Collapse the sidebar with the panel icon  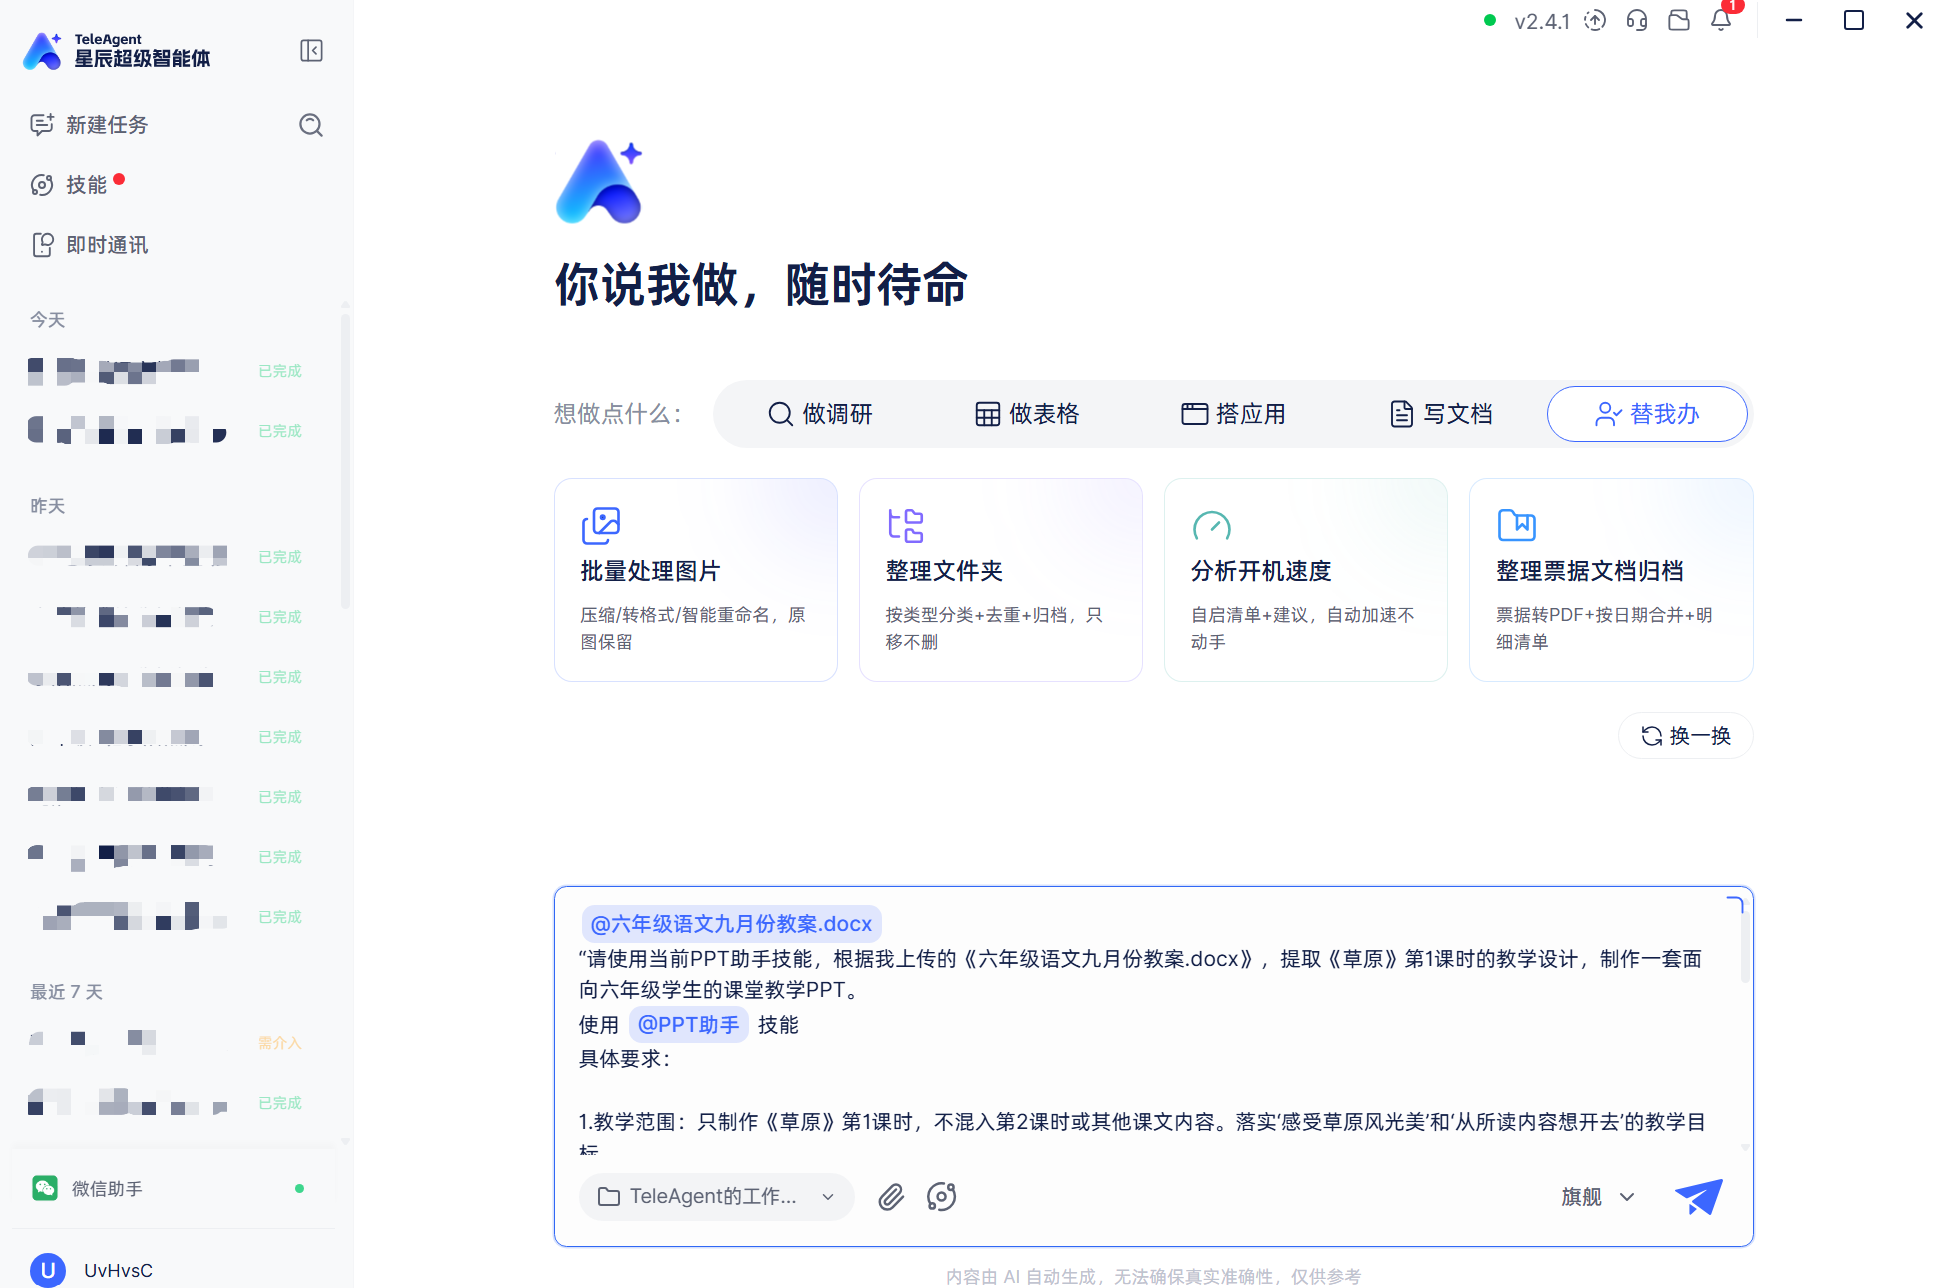tap(311, 51)
